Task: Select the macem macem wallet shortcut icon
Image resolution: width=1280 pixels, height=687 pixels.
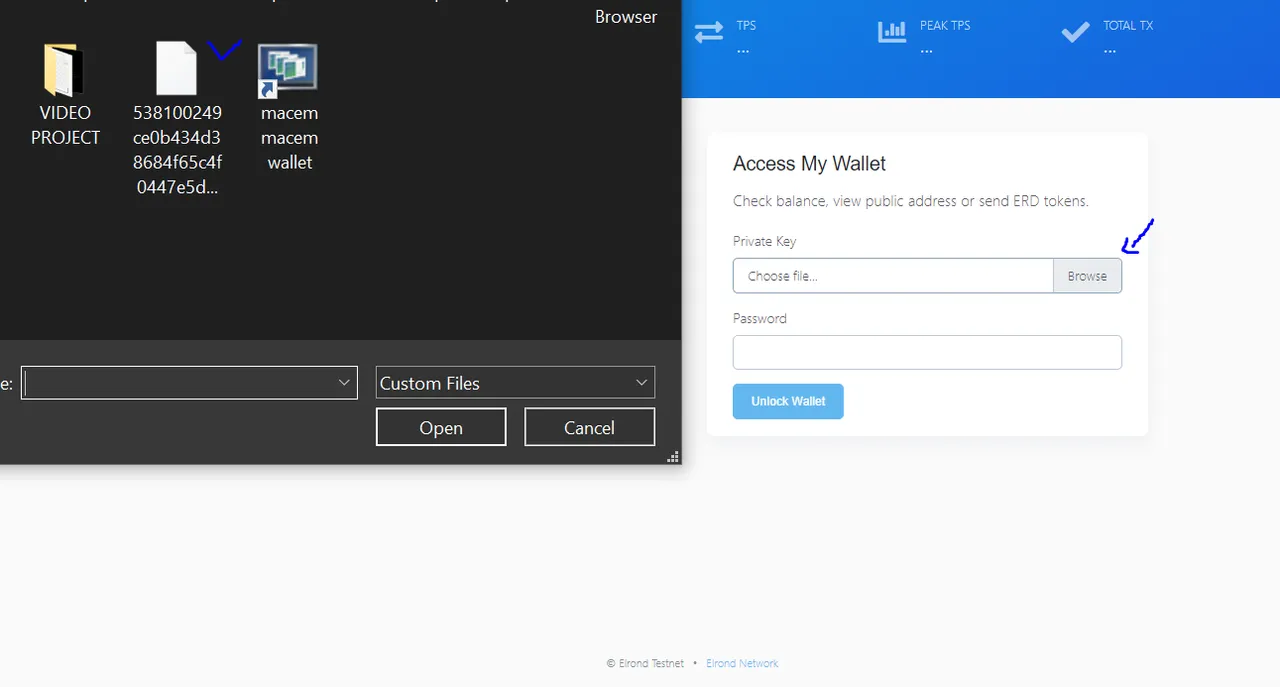Action: pyautogui.click(x=288, y=70)
